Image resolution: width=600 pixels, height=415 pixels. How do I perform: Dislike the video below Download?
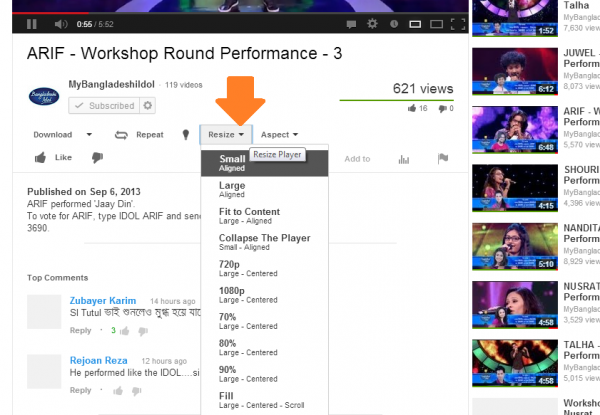coord(97,158)
